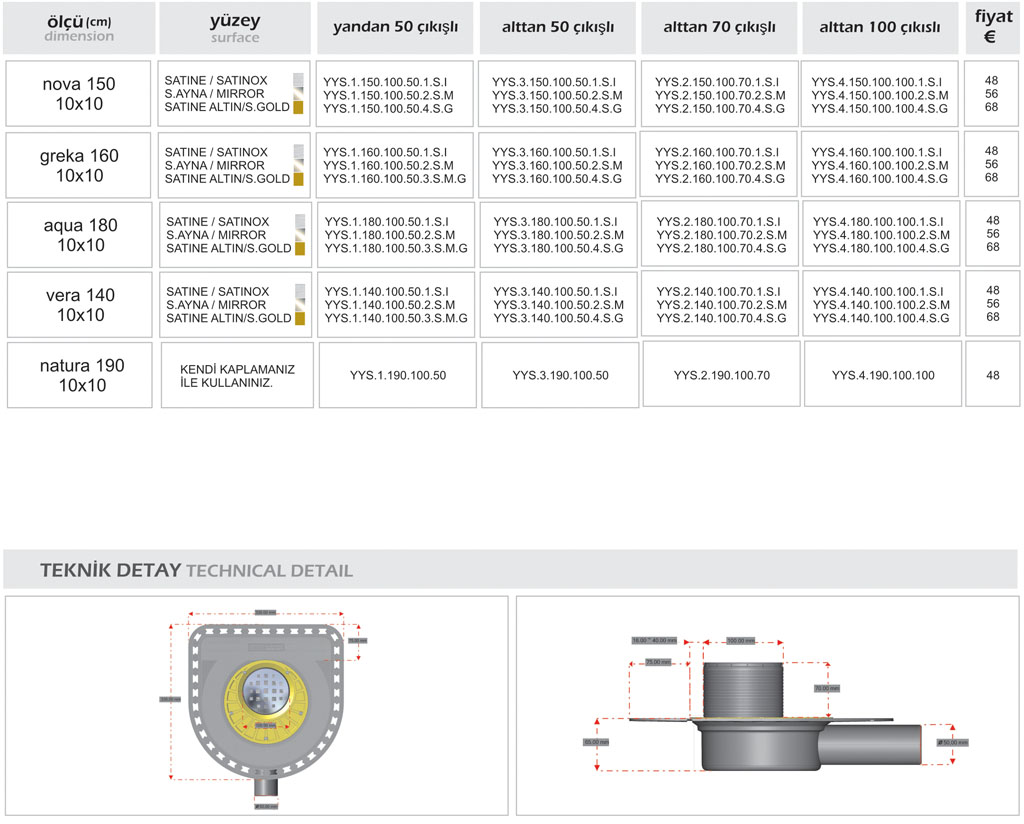1024x824 pixels.
Task: Click the 'yandan 50 çıkışlı' column header
Action: point(395,28)
